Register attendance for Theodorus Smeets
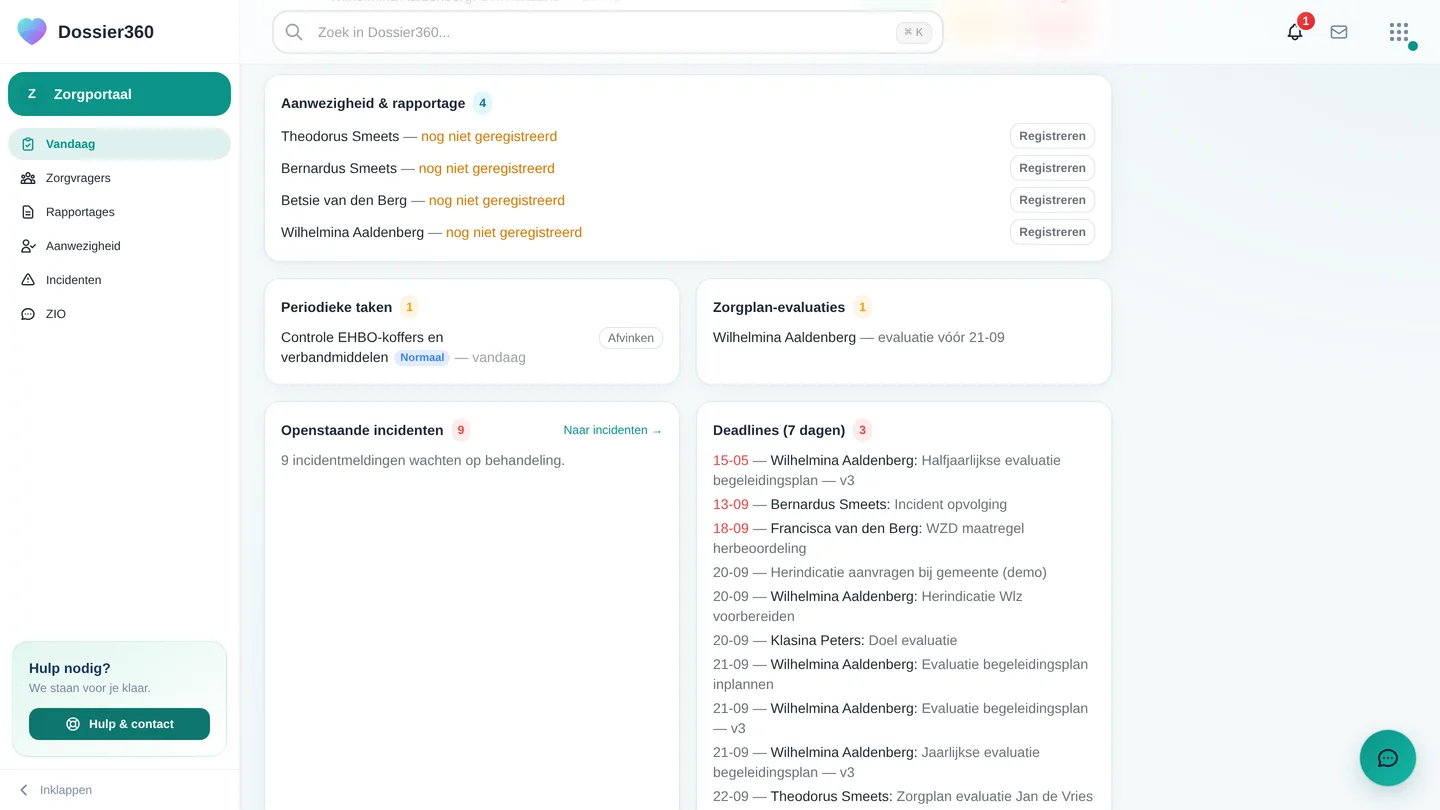 tap(1052, 136)
